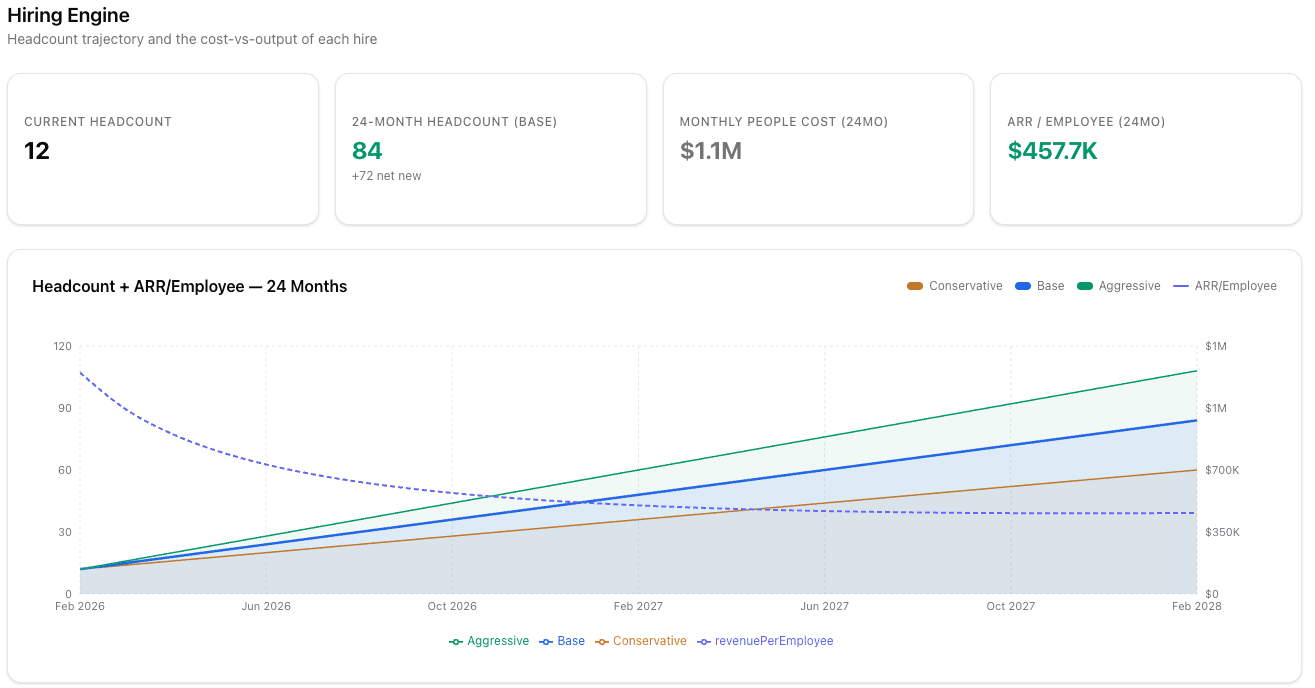Select the Feb 2027 x-axis label

tap(638, 606)
